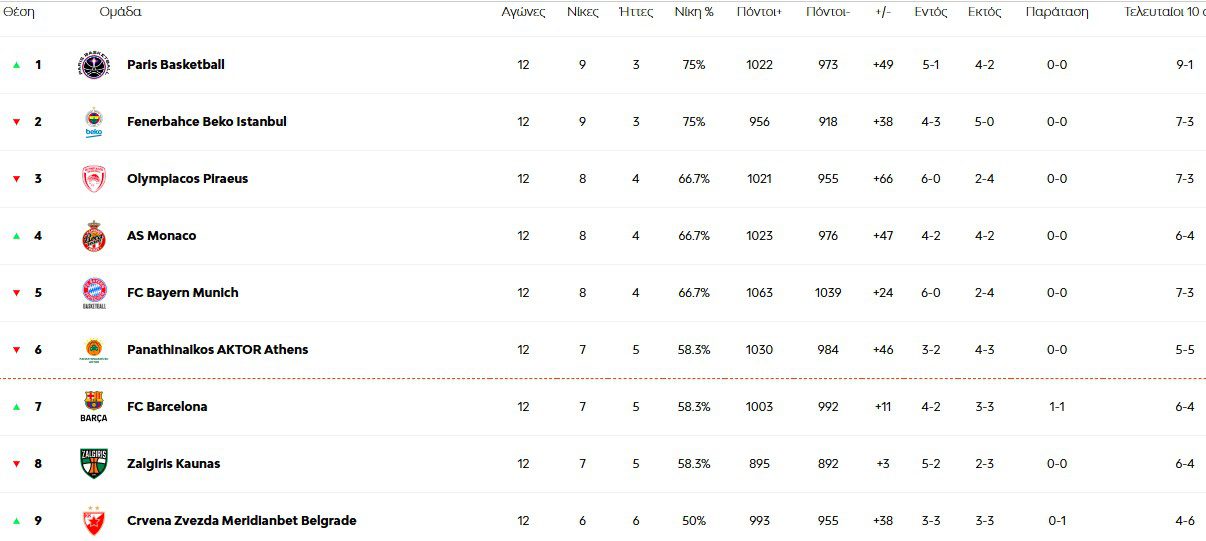Viewport: 1206px width, 541px height.
Task: Click the Panathinaikos AKTOR Athens logo
Action: tap(93, 350)
